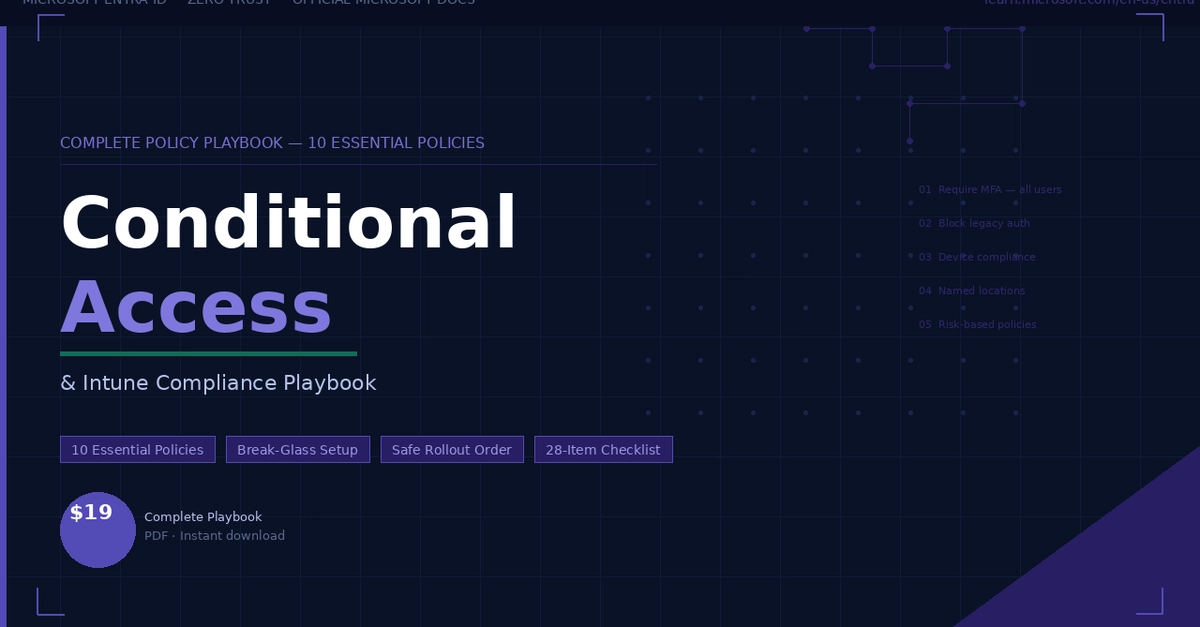The width and height of the screenshot is (1200, 627).
Task: Click the "10 Essential Policies" tag
Action: pyautogui.click(x=137, y=450)
